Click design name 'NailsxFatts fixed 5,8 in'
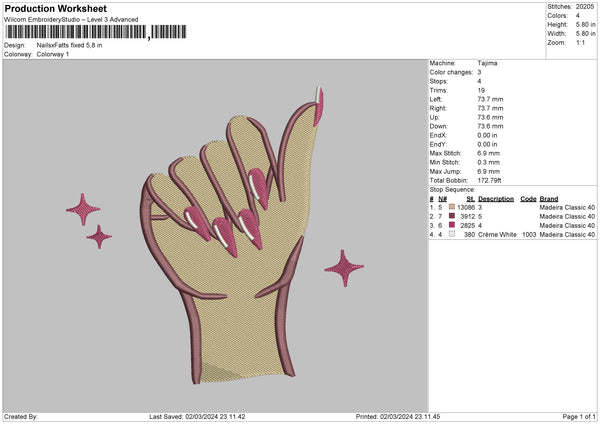The image size is (600, 424). (x=69, y=45)
